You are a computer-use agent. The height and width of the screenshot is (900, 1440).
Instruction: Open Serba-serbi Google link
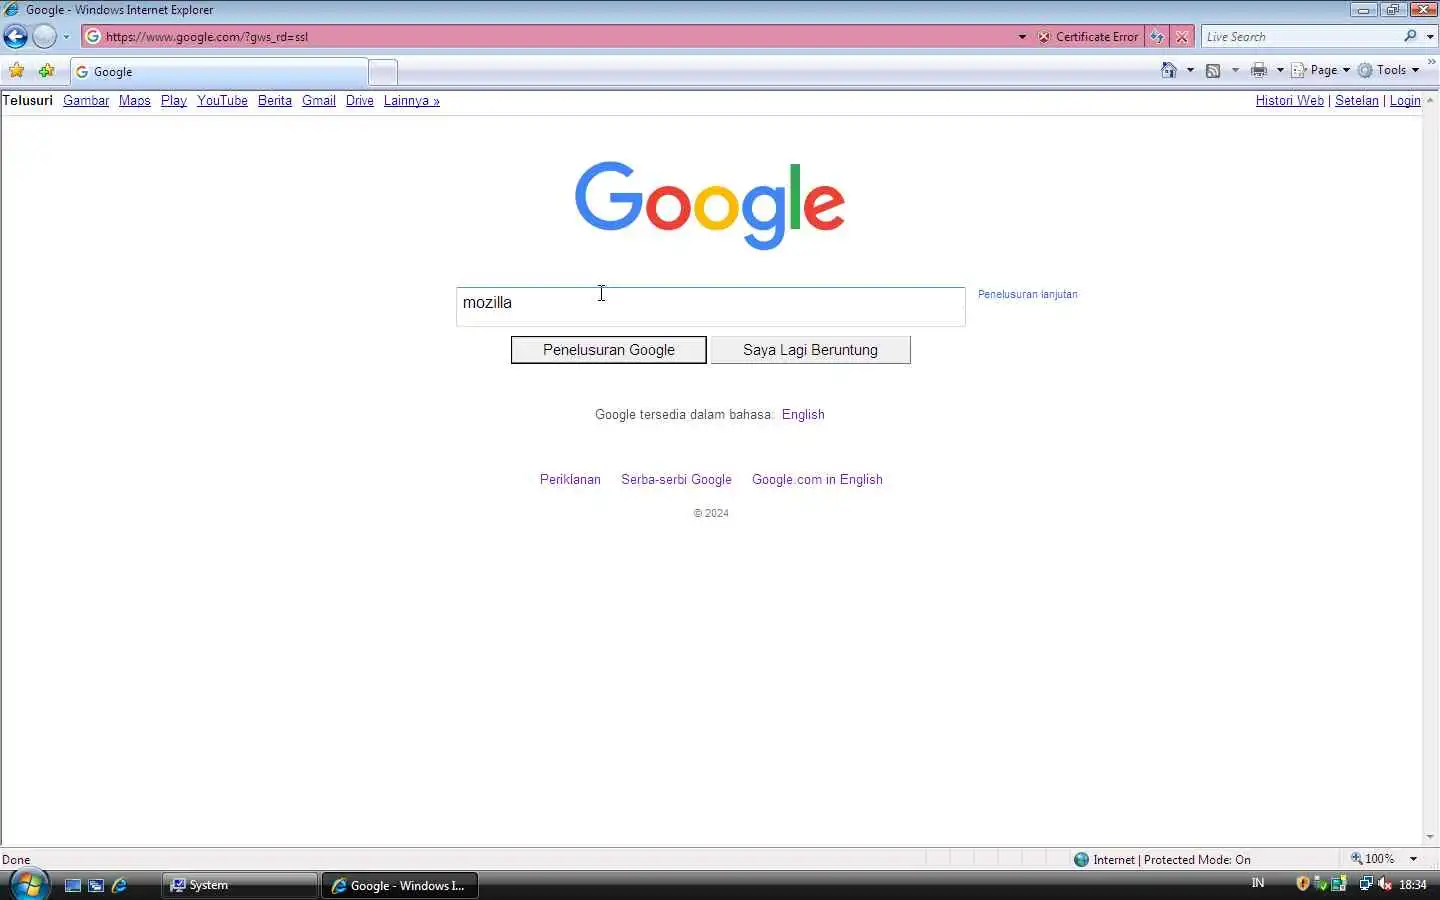676,480
